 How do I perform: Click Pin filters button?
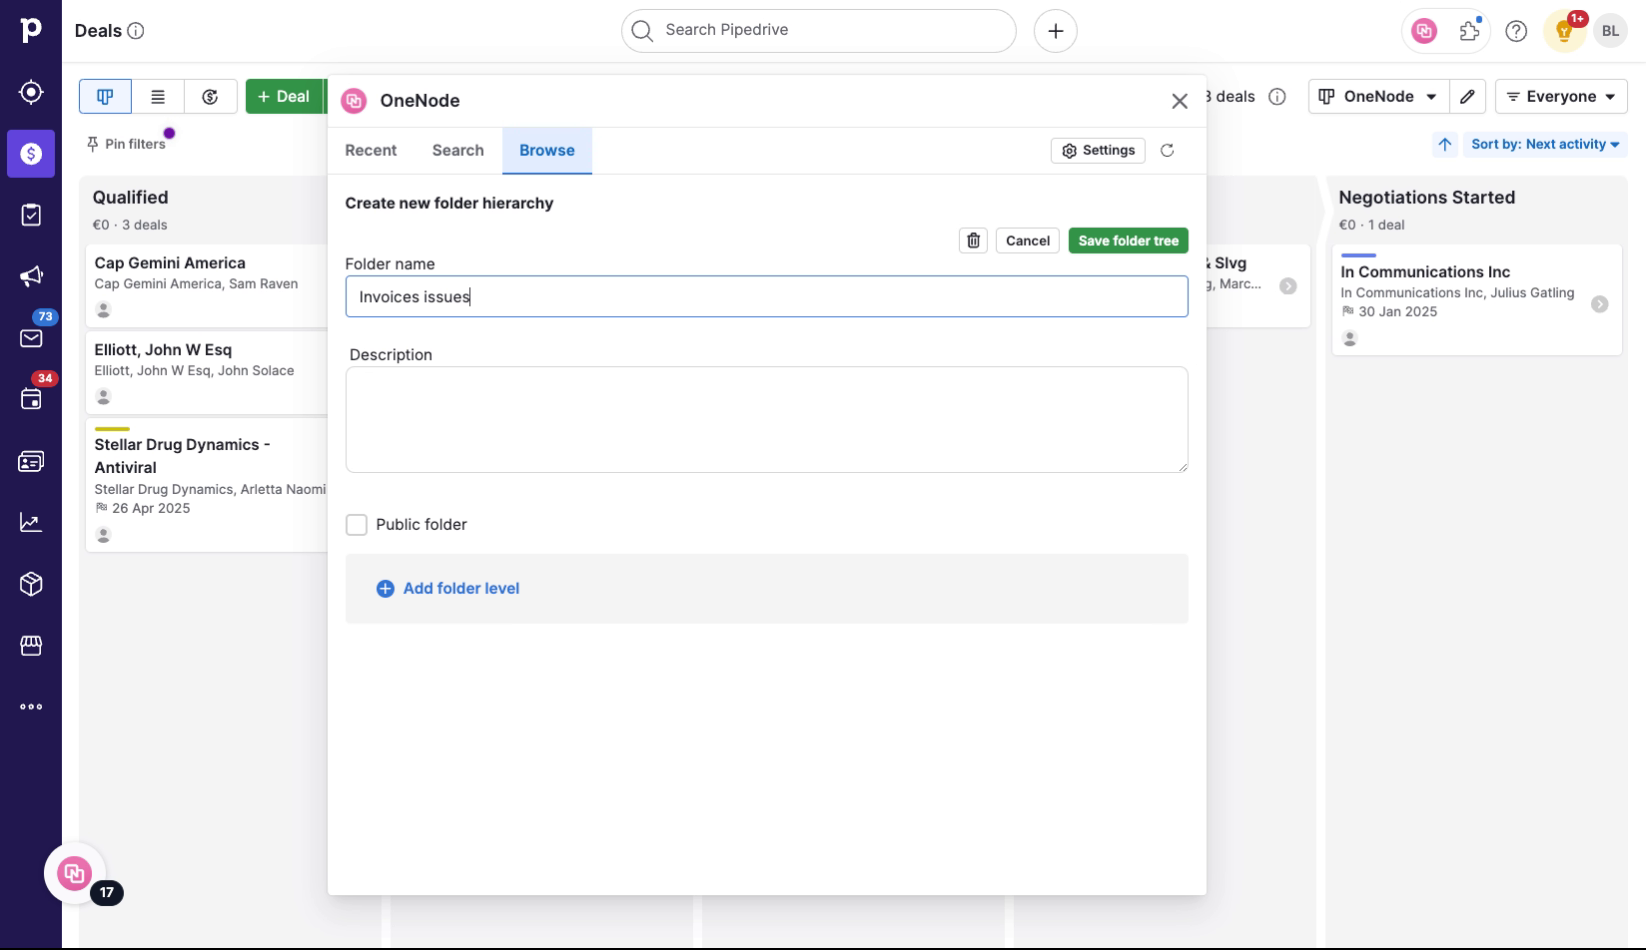pos(126,145)
